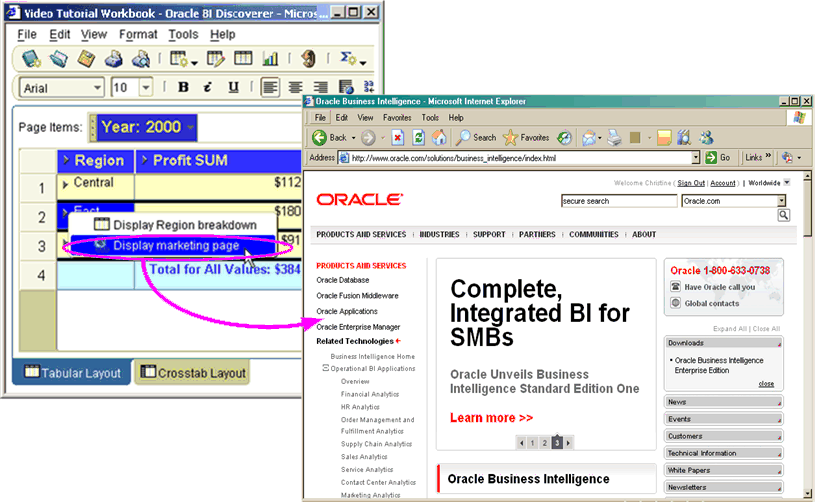Click the bar graph icon in Discoverer toolbar
The image size is (815, 502).
(x=270, y=58)
